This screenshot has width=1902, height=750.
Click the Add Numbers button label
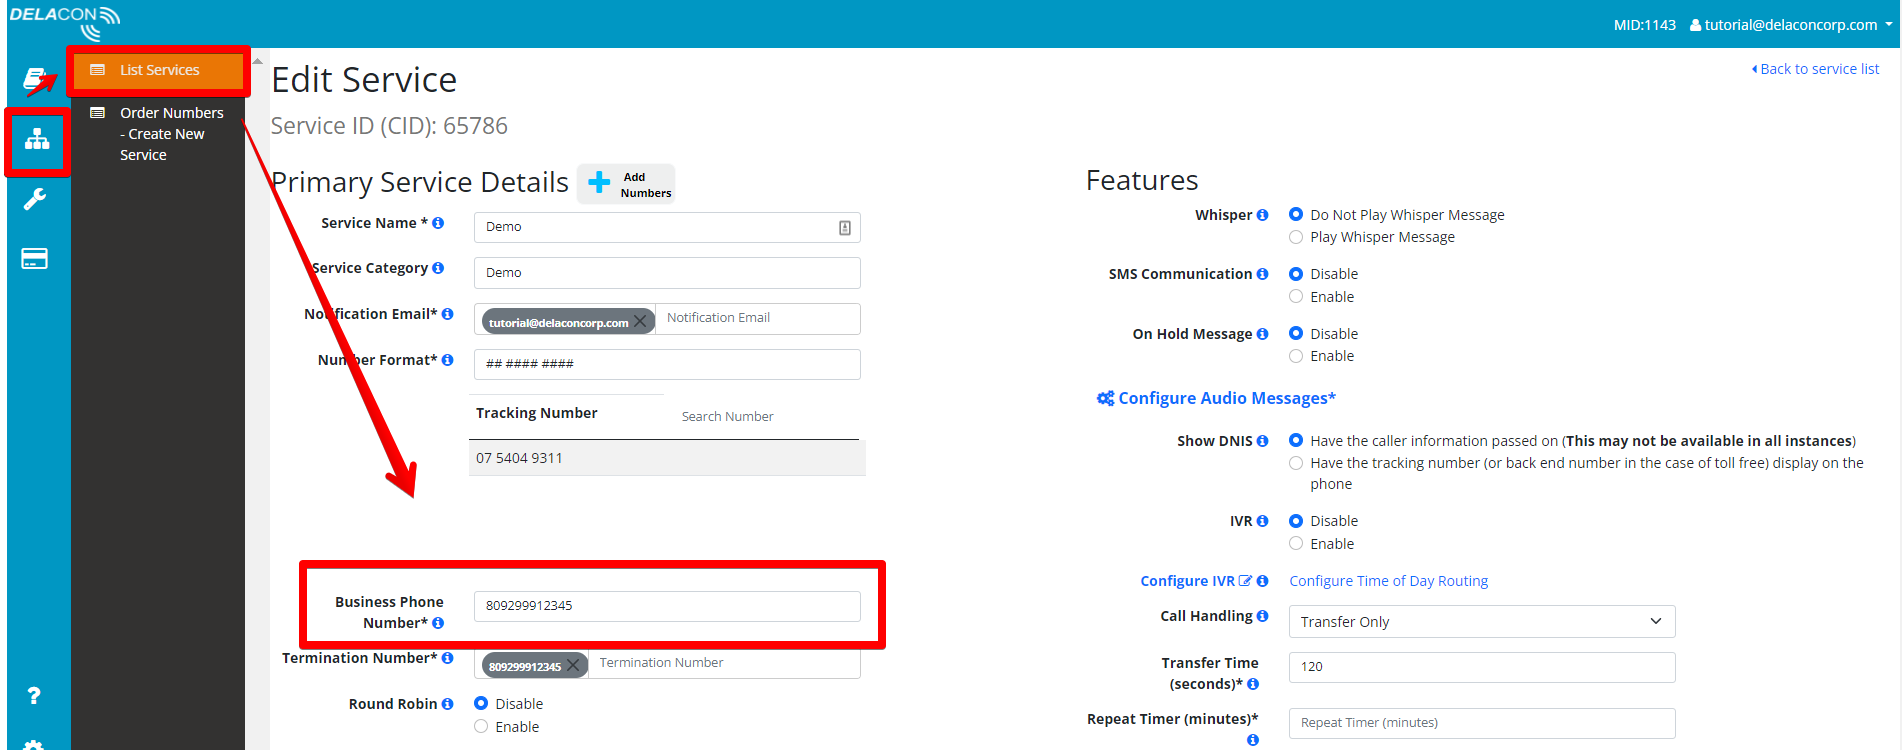pos(645,185)
